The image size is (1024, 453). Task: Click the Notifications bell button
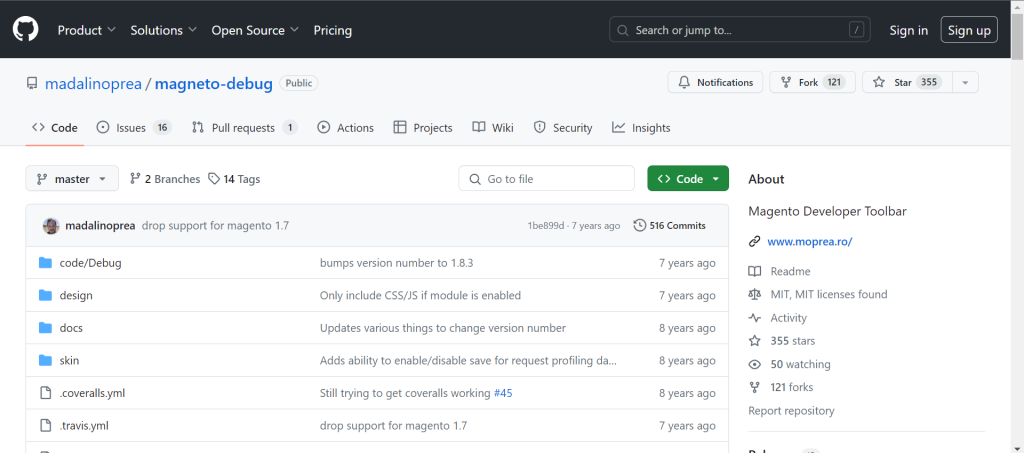[x=715, y=82]
